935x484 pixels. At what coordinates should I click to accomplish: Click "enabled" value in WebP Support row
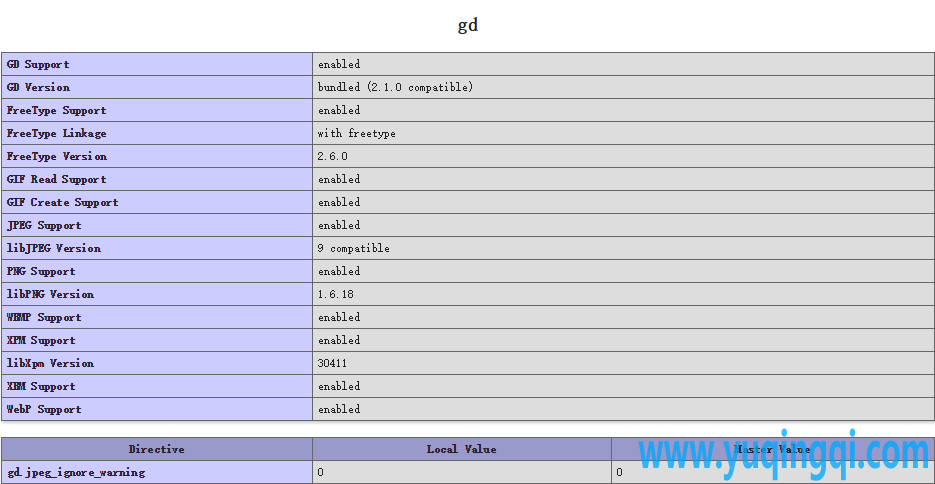coord(339,409)
